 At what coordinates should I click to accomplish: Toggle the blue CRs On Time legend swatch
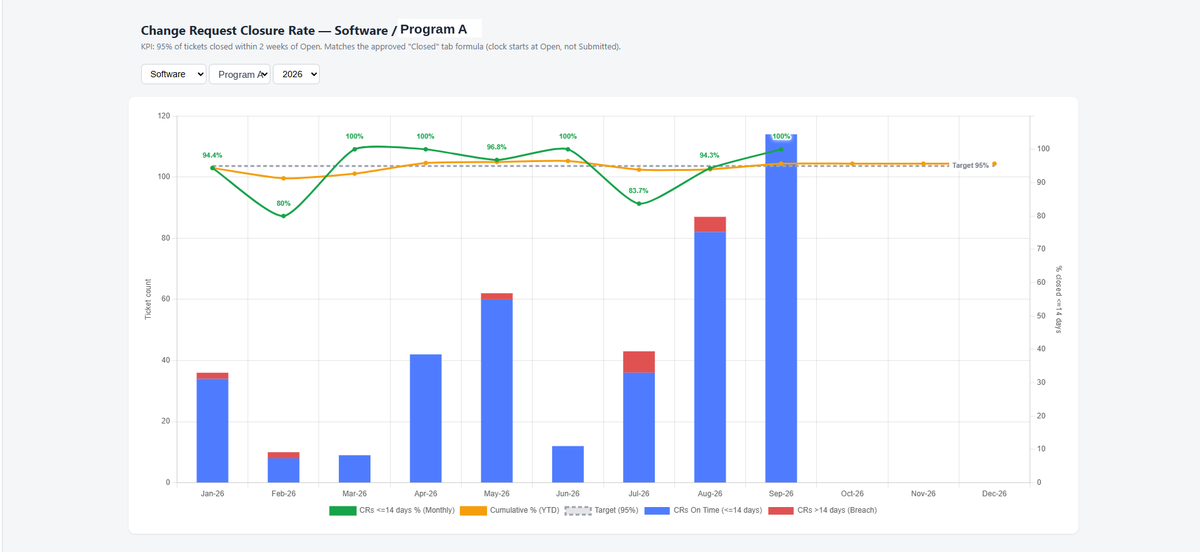pyautogui.click(x=658, y=510)
